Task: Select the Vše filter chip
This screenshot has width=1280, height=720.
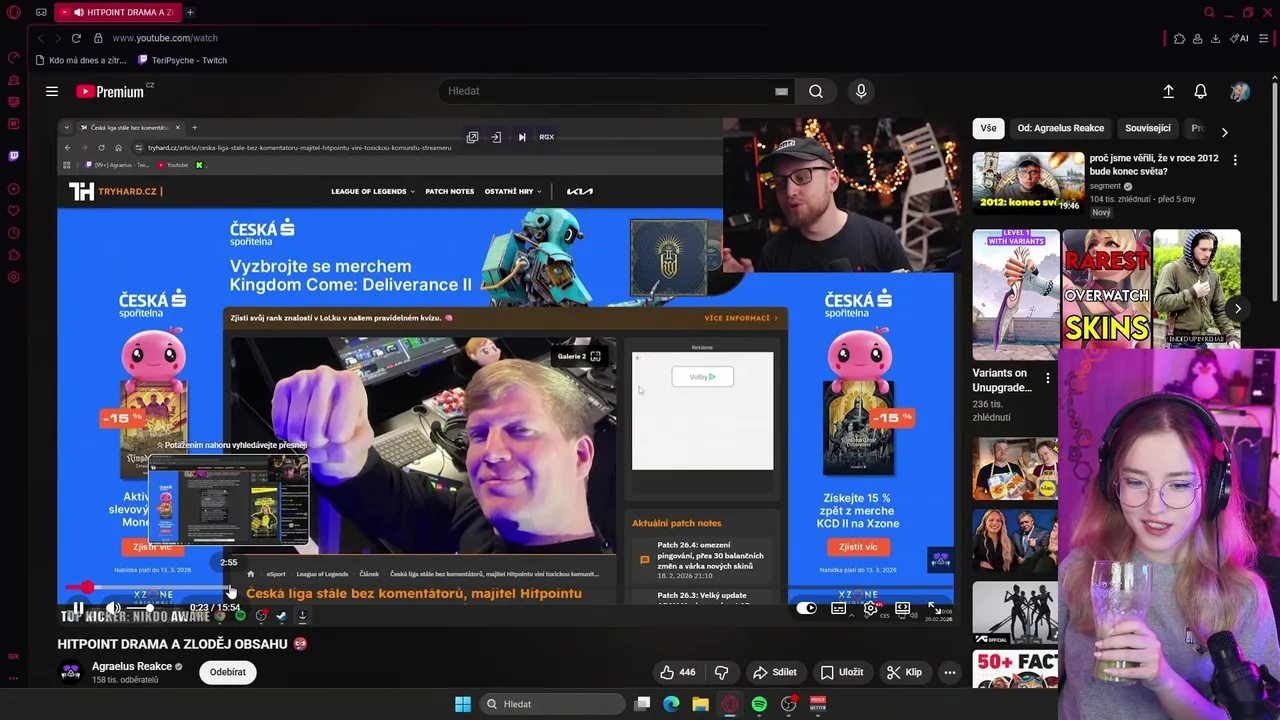Action: [x=988, y=128]
